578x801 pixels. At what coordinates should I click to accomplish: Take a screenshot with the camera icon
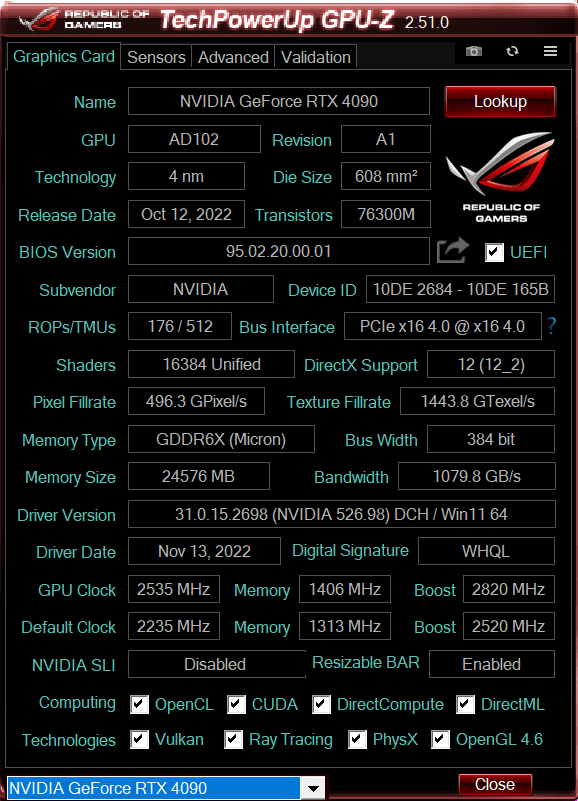pos(474,52)
